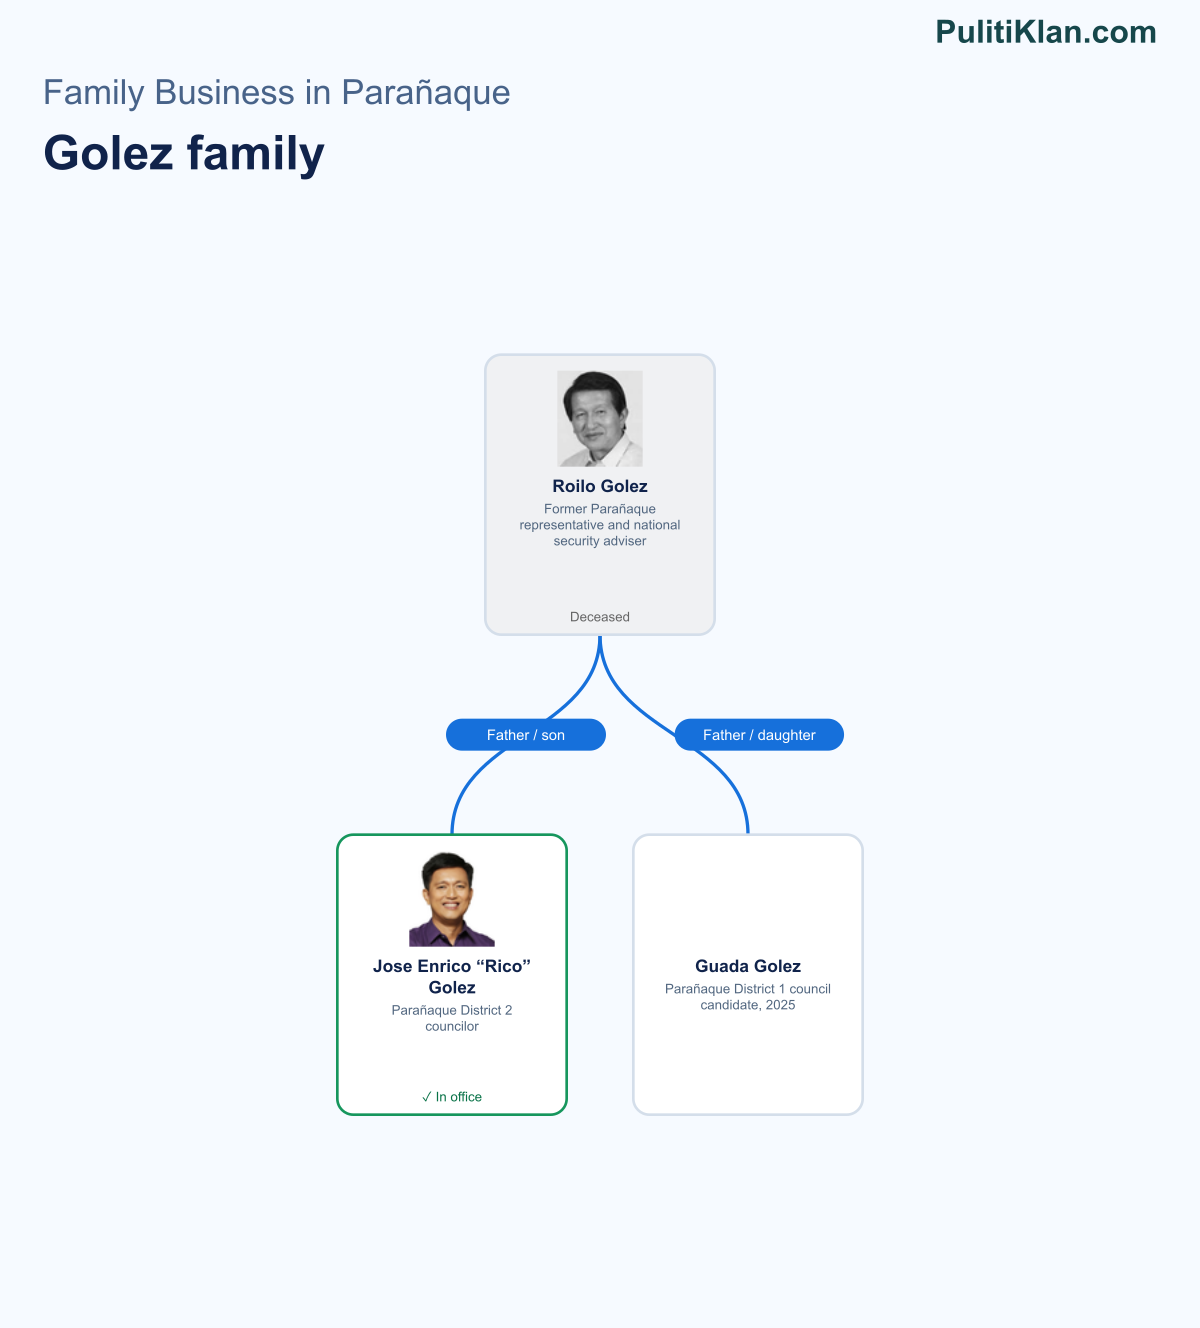Click the Father / son relationship label
The image size is (1200, 1328).
pos(526,735)
